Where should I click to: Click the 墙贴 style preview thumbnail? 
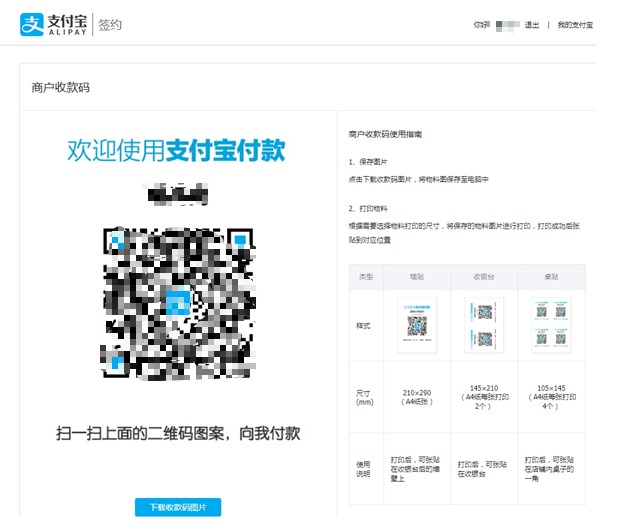417,325
